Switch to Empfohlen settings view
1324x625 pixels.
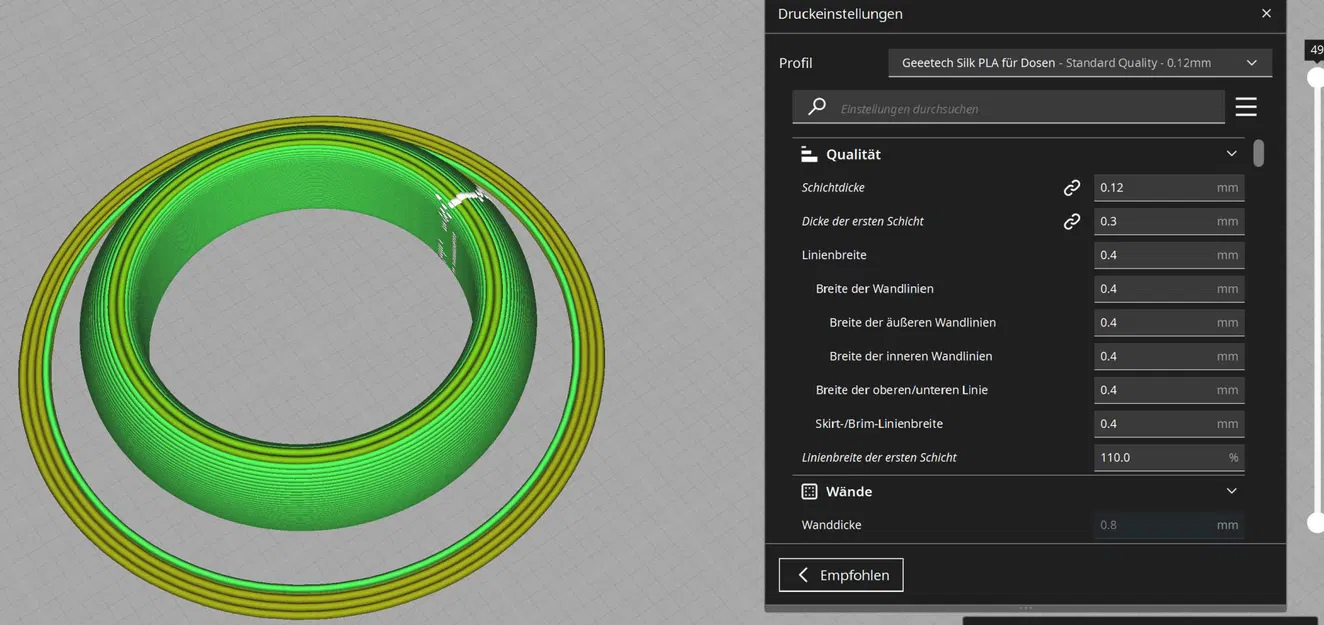[x=841, y=575]
